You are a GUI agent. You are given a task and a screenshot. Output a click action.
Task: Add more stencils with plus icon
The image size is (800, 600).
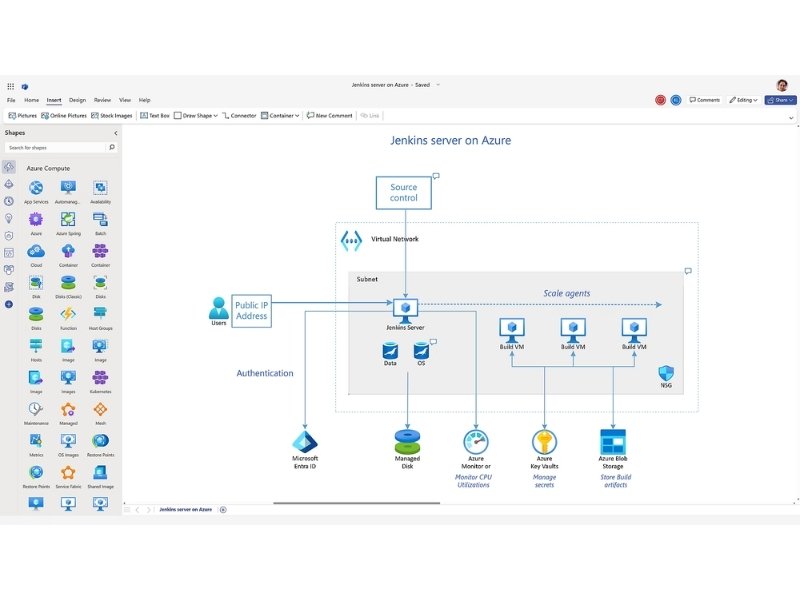tap(9, 304)
